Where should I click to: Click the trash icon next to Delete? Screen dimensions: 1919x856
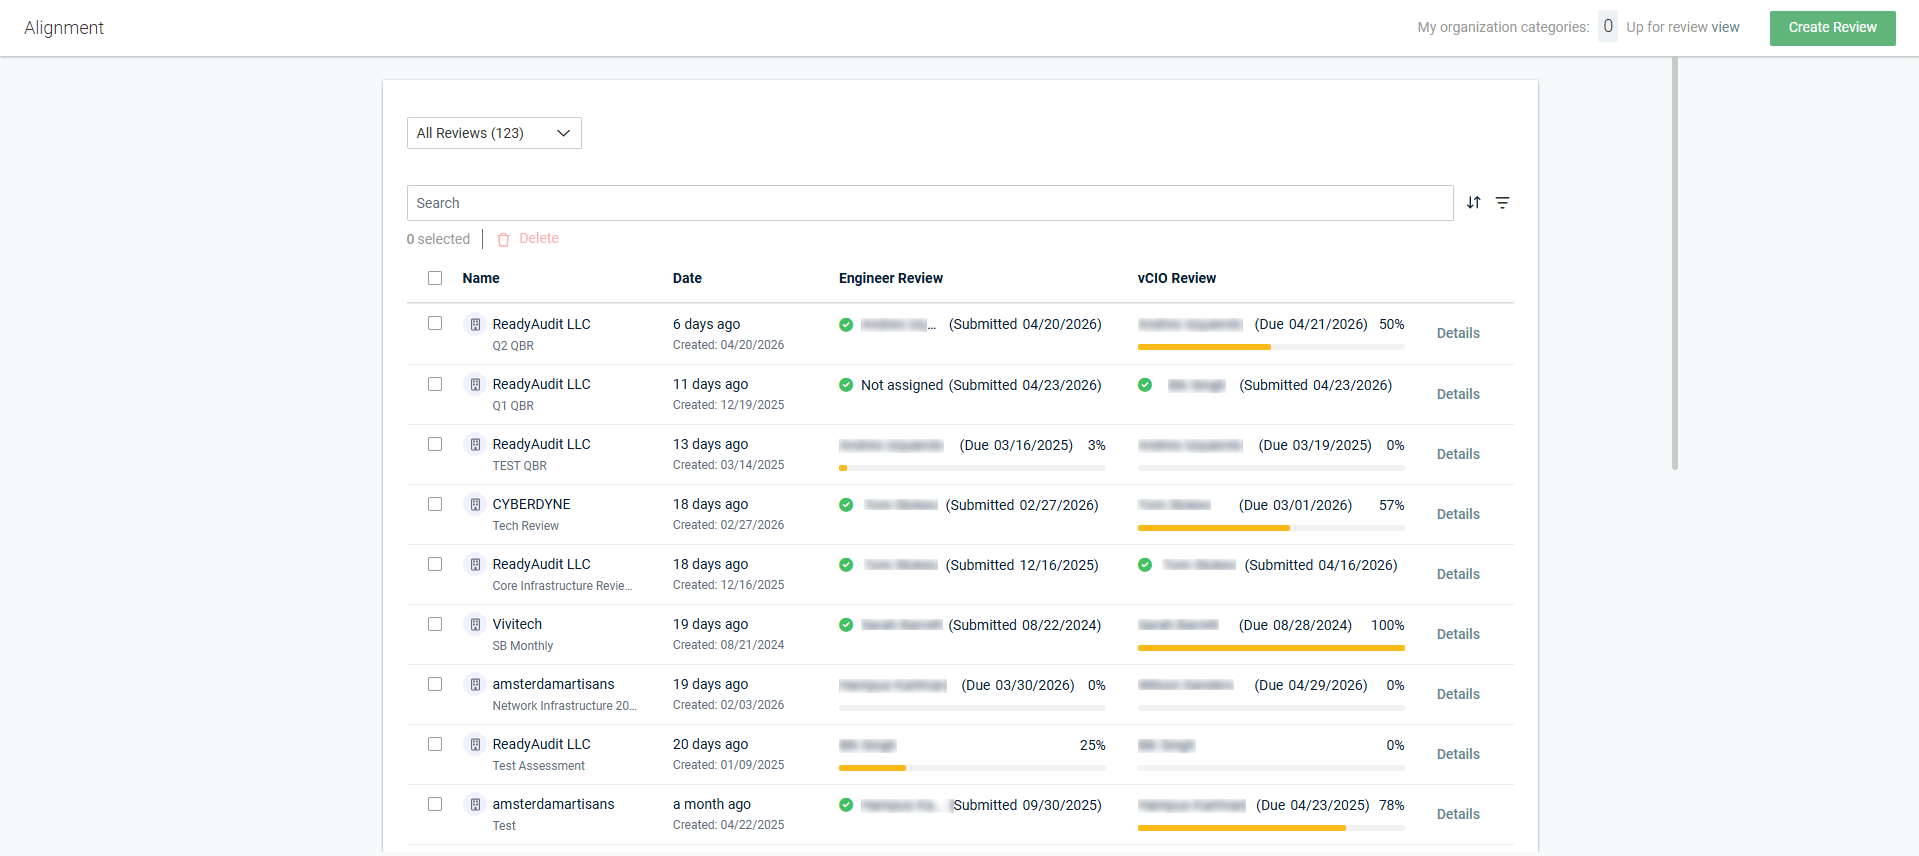click(503, 239)
